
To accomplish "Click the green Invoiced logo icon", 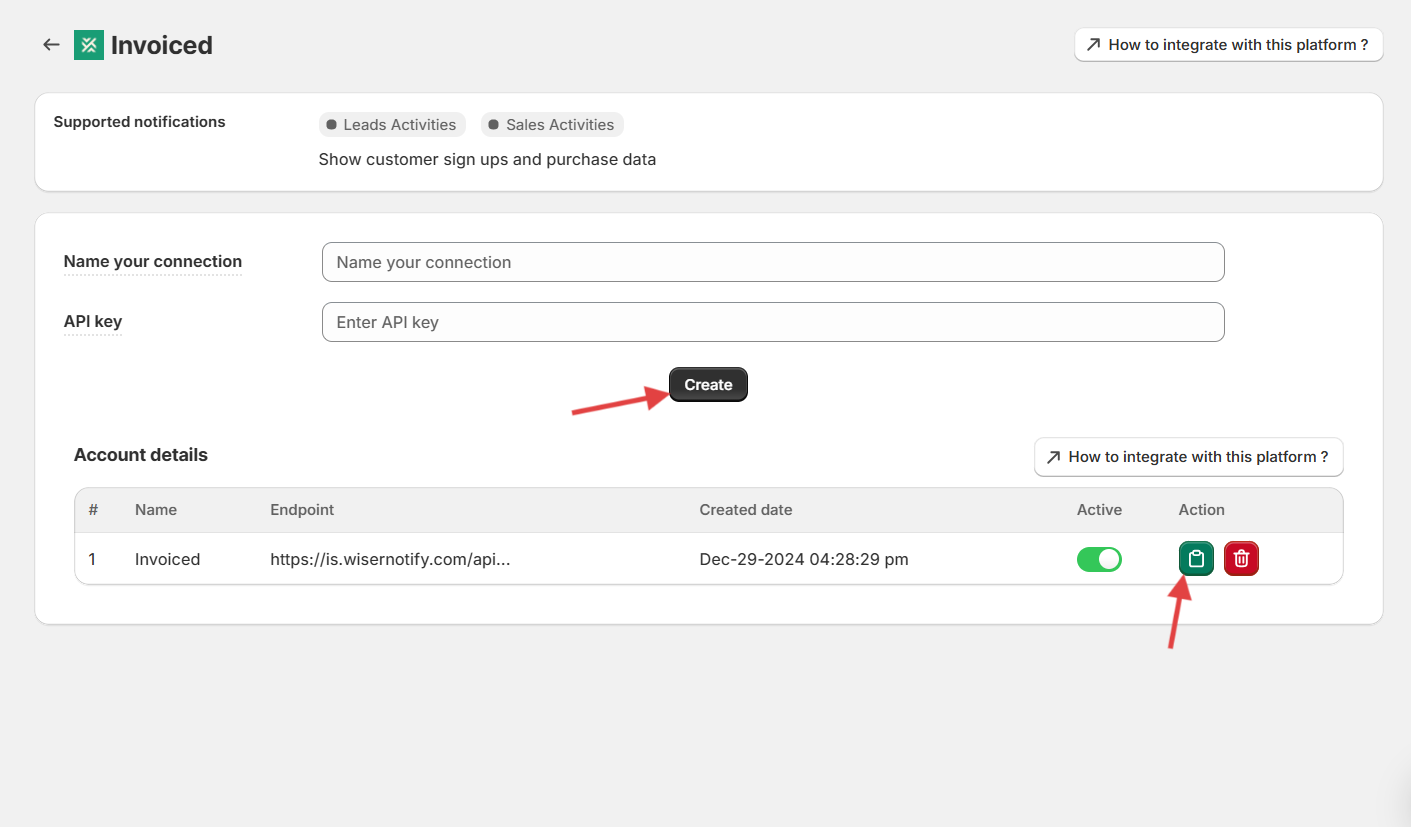I will [x=89, y=45].
